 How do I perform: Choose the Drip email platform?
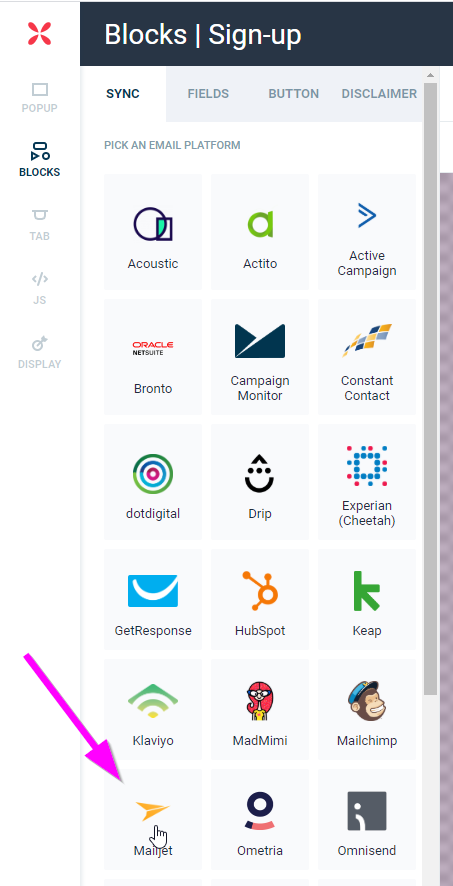click(260, 482)
